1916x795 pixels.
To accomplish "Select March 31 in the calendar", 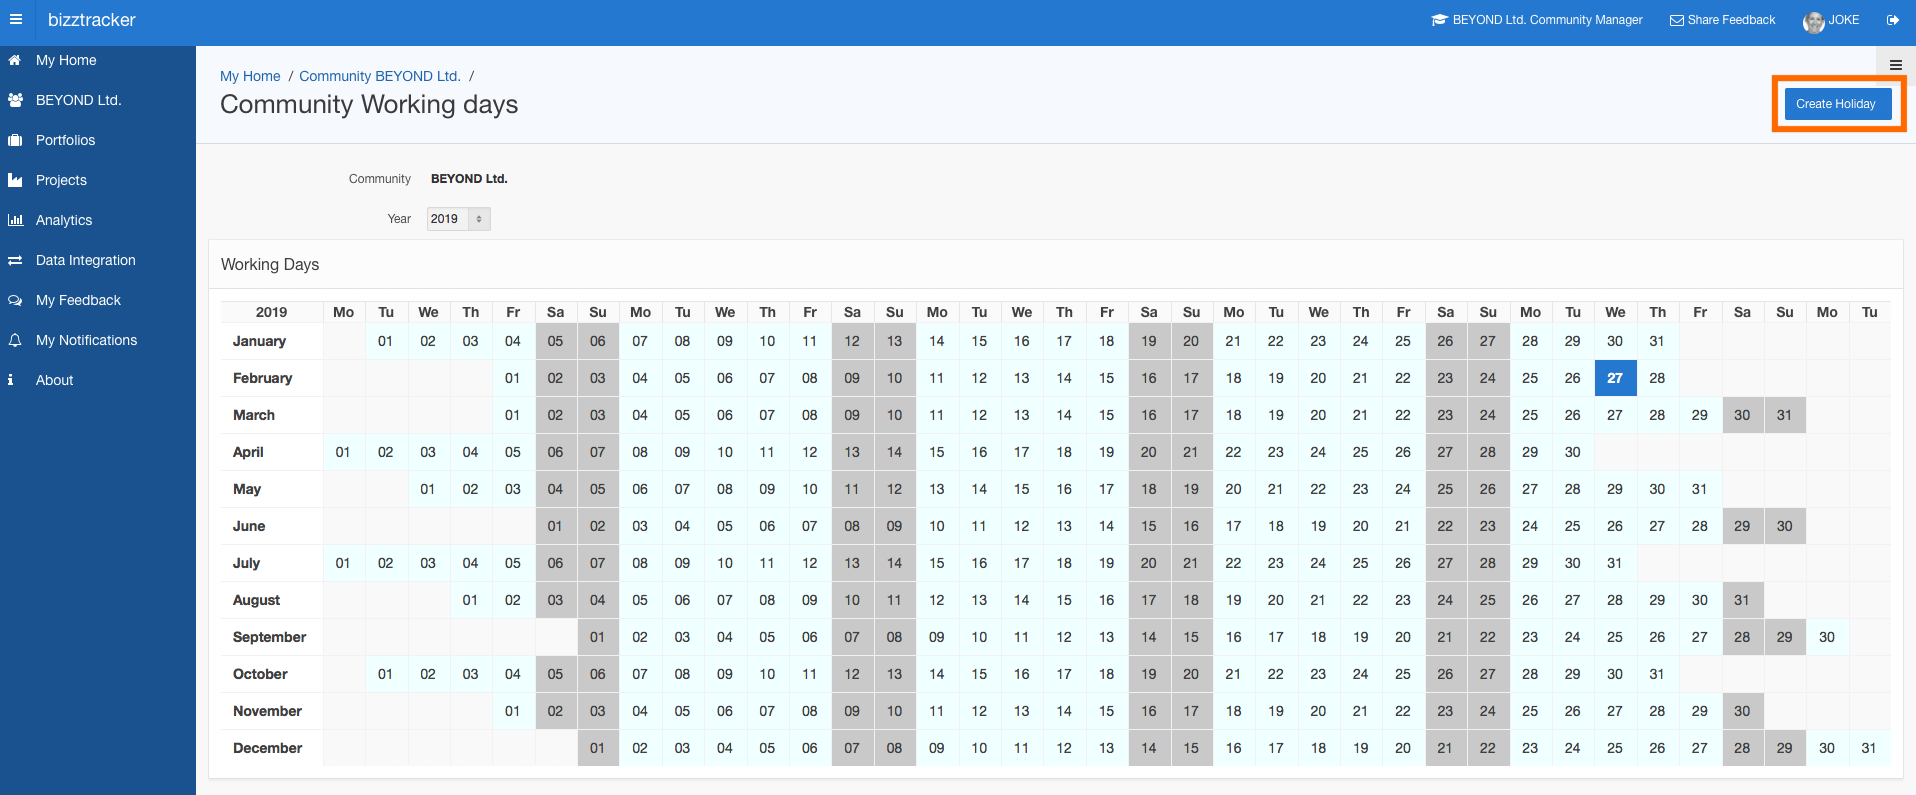I will pos(1784,415).
